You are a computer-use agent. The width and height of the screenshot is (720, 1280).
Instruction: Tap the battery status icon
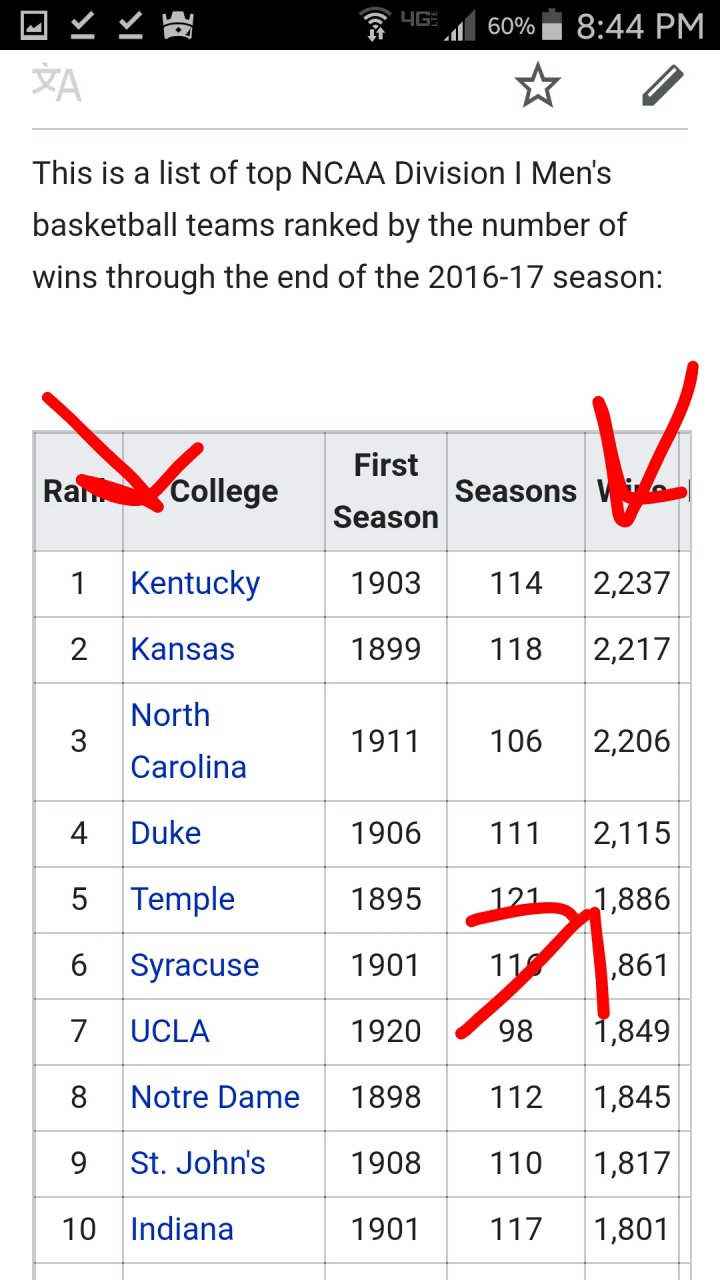pos(552,25)
